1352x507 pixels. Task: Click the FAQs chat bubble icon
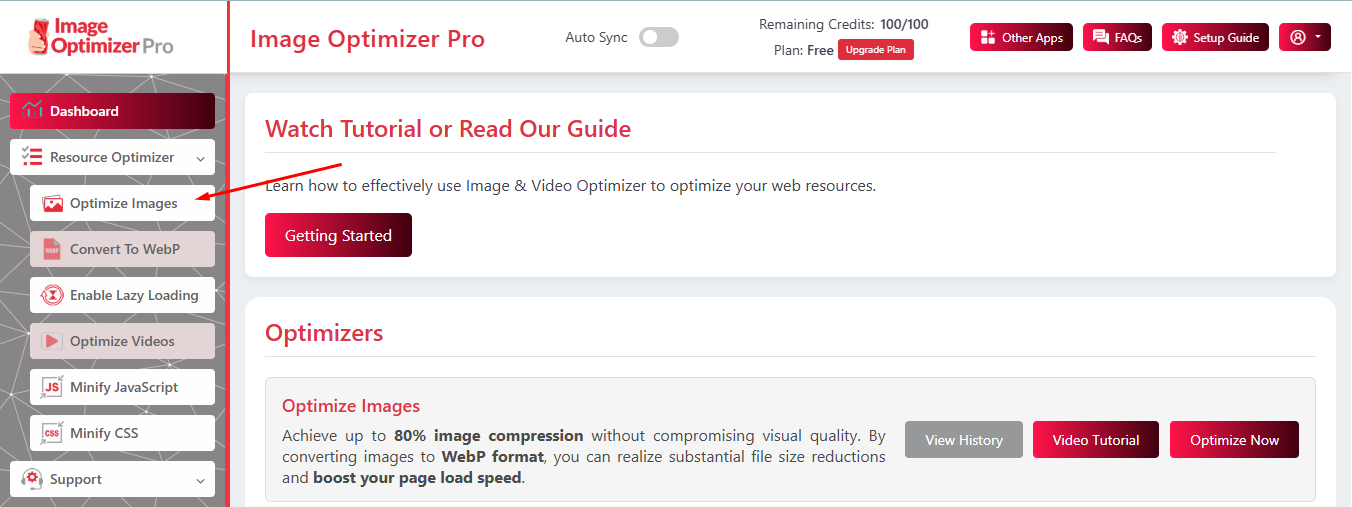pos(1101,37)
